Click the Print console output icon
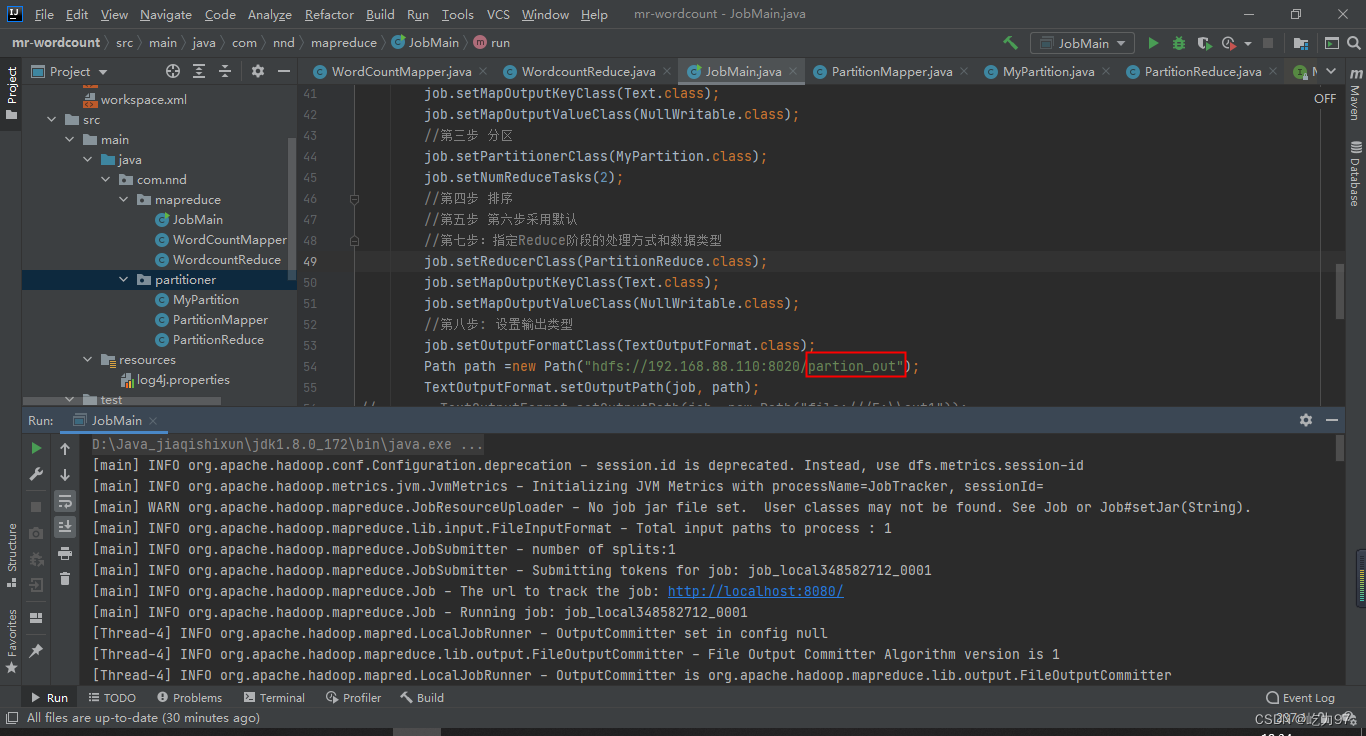The width and height of the screenshot is (1366, 736). click(65, 553)
